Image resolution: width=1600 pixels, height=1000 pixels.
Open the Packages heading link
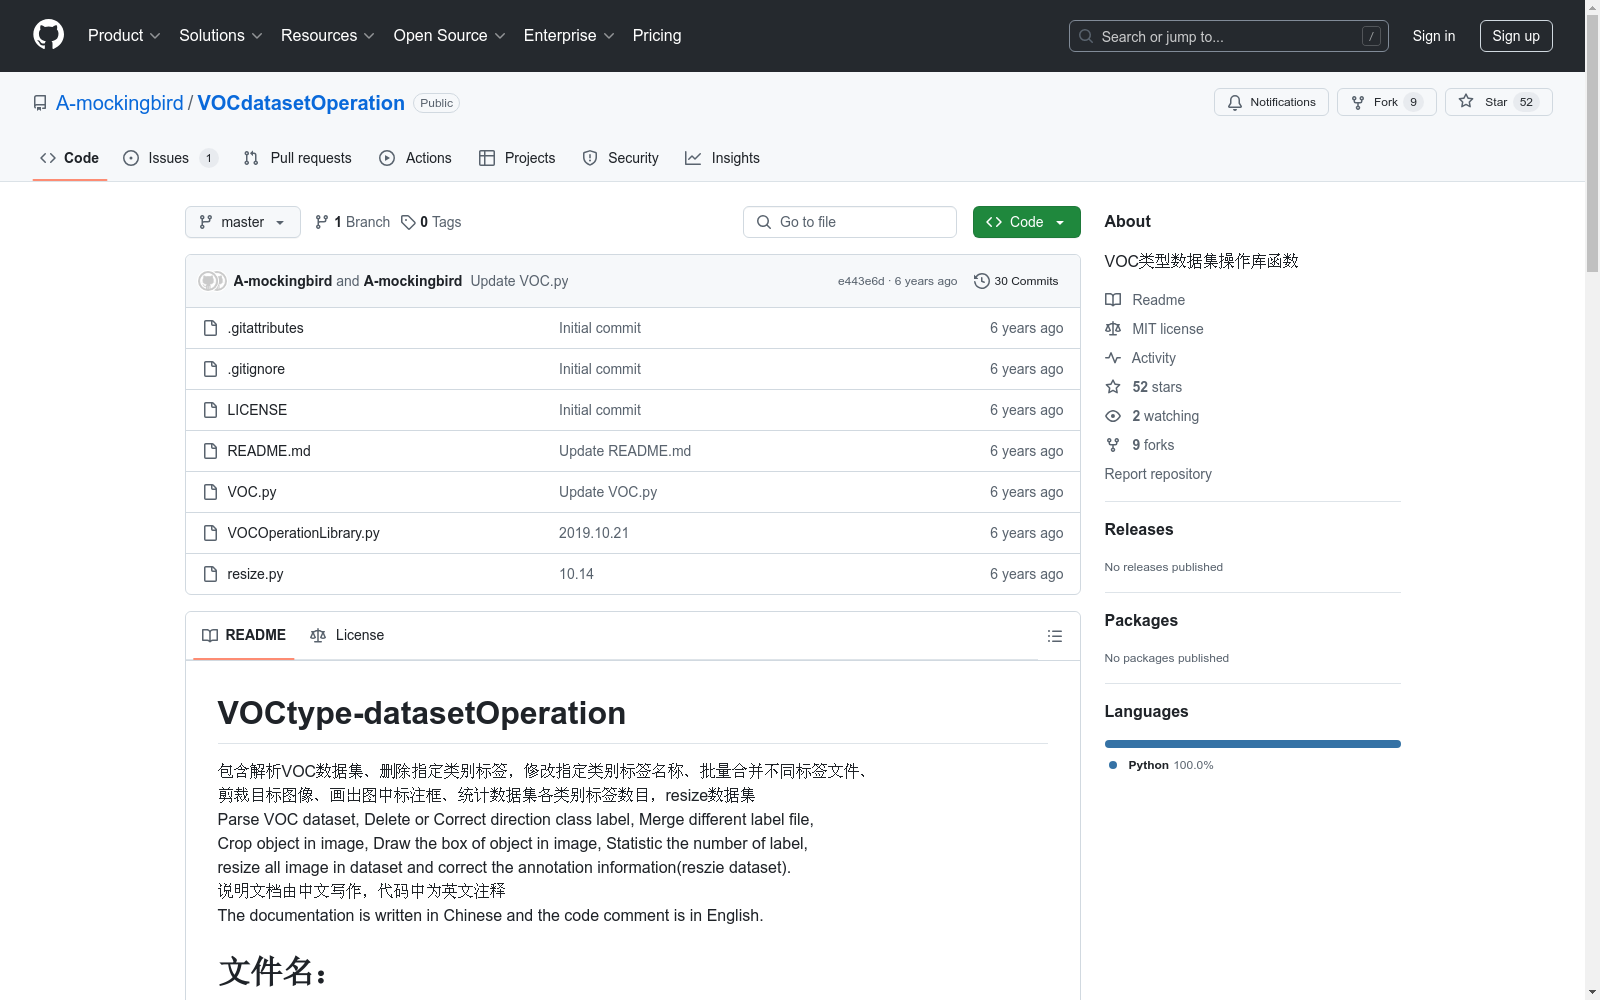click(1141, 621)
